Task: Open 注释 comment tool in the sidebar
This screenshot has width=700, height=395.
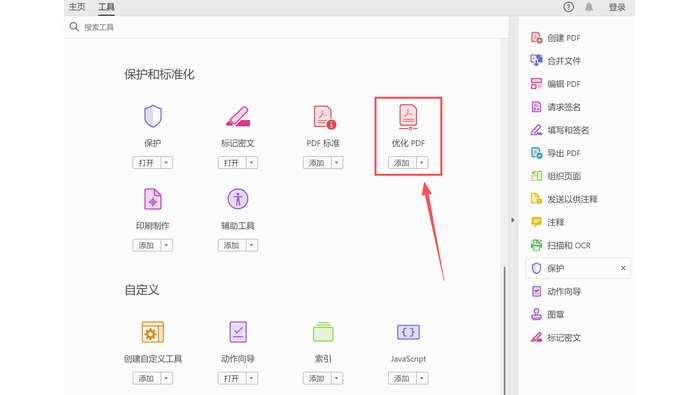Action: pos(547,222)
